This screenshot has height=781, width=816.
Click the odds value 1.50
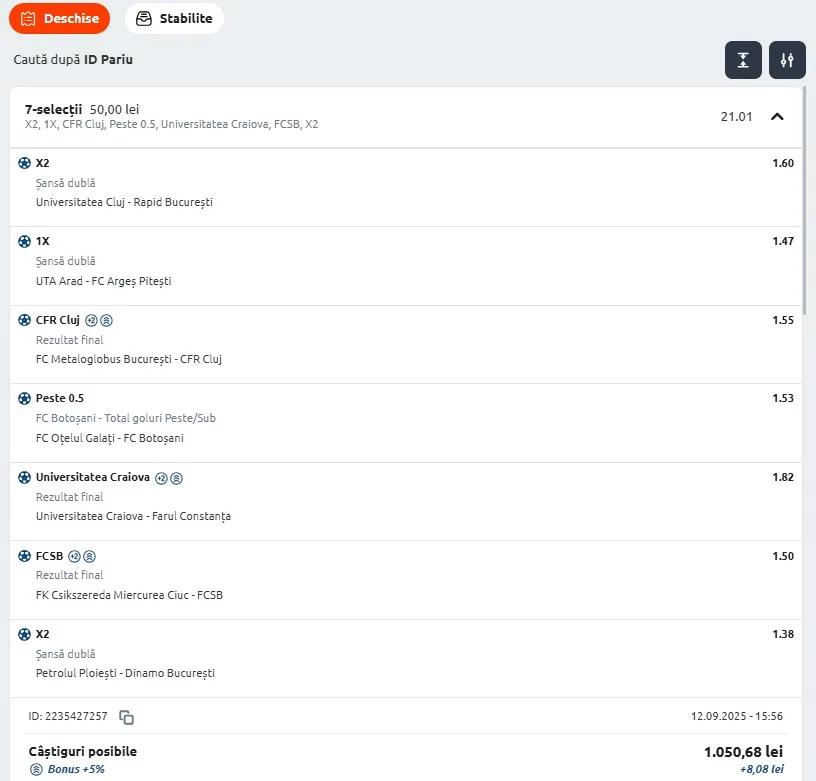tap(783, 556)
